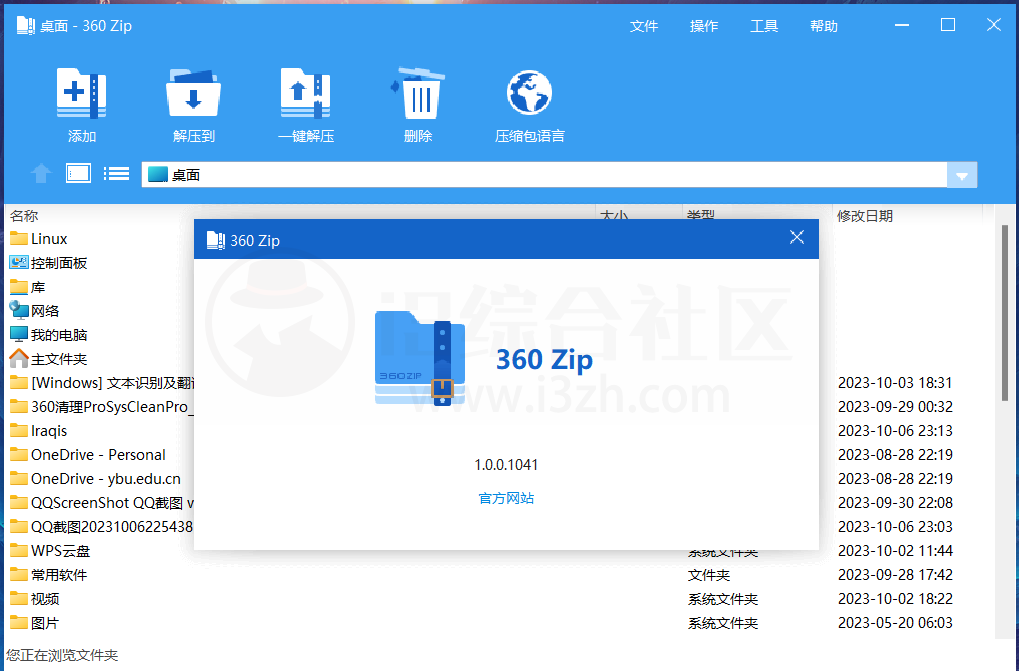Switch to large icon view button
The width and height of the screenshot is (1019, 671).
click(x=79, y=173)
